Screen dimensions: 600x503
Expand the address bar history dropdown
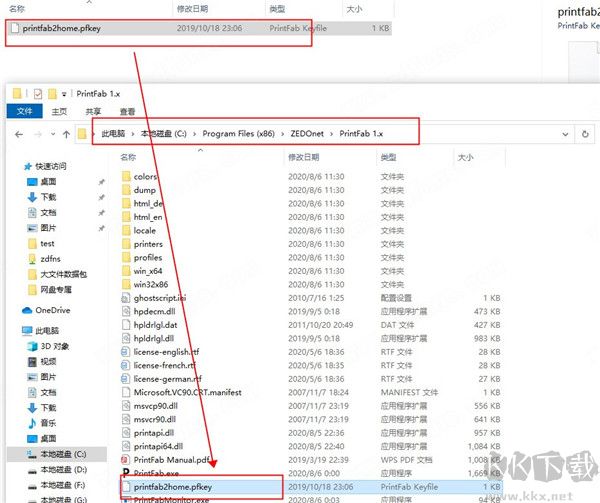(x=565, y=134)
